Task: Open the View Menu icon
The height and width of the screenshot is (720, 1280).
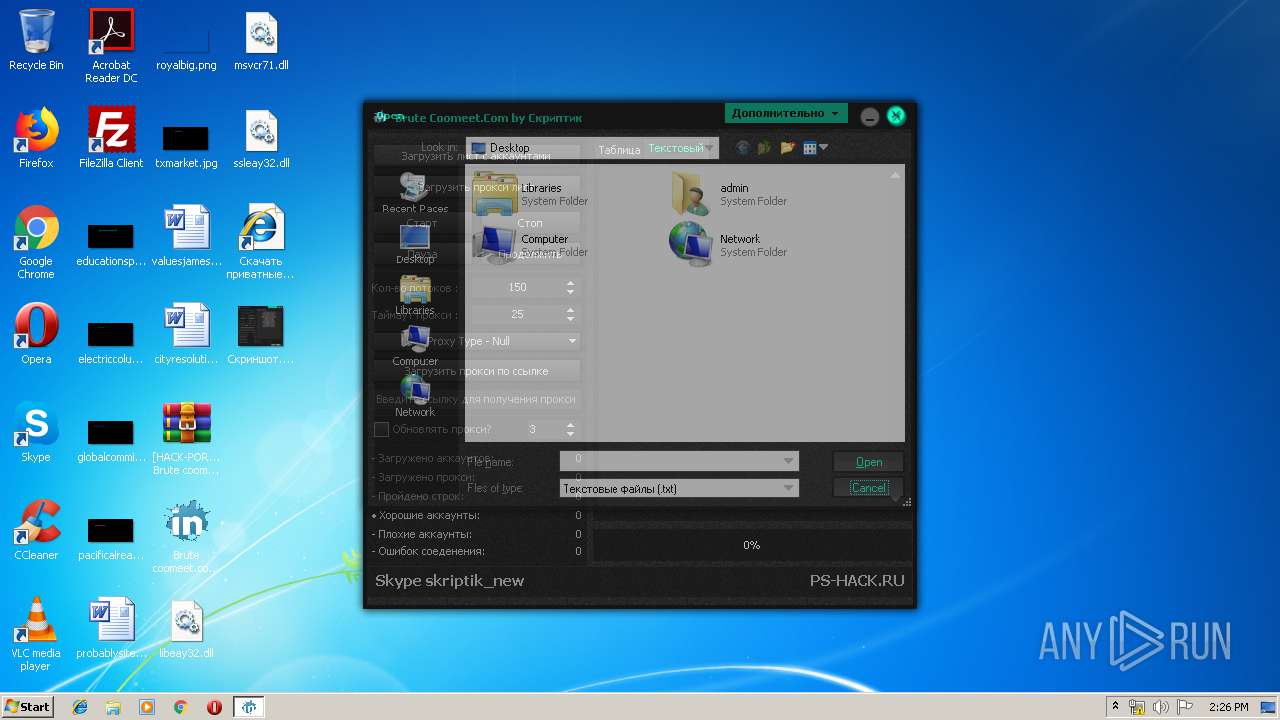Action: click(x=810, y=148)
